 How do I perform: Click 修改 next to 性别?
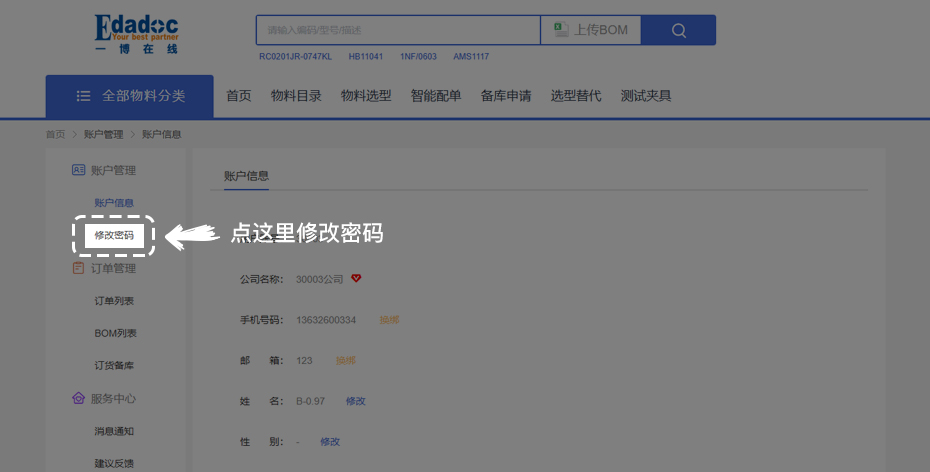tap(330, 442)
